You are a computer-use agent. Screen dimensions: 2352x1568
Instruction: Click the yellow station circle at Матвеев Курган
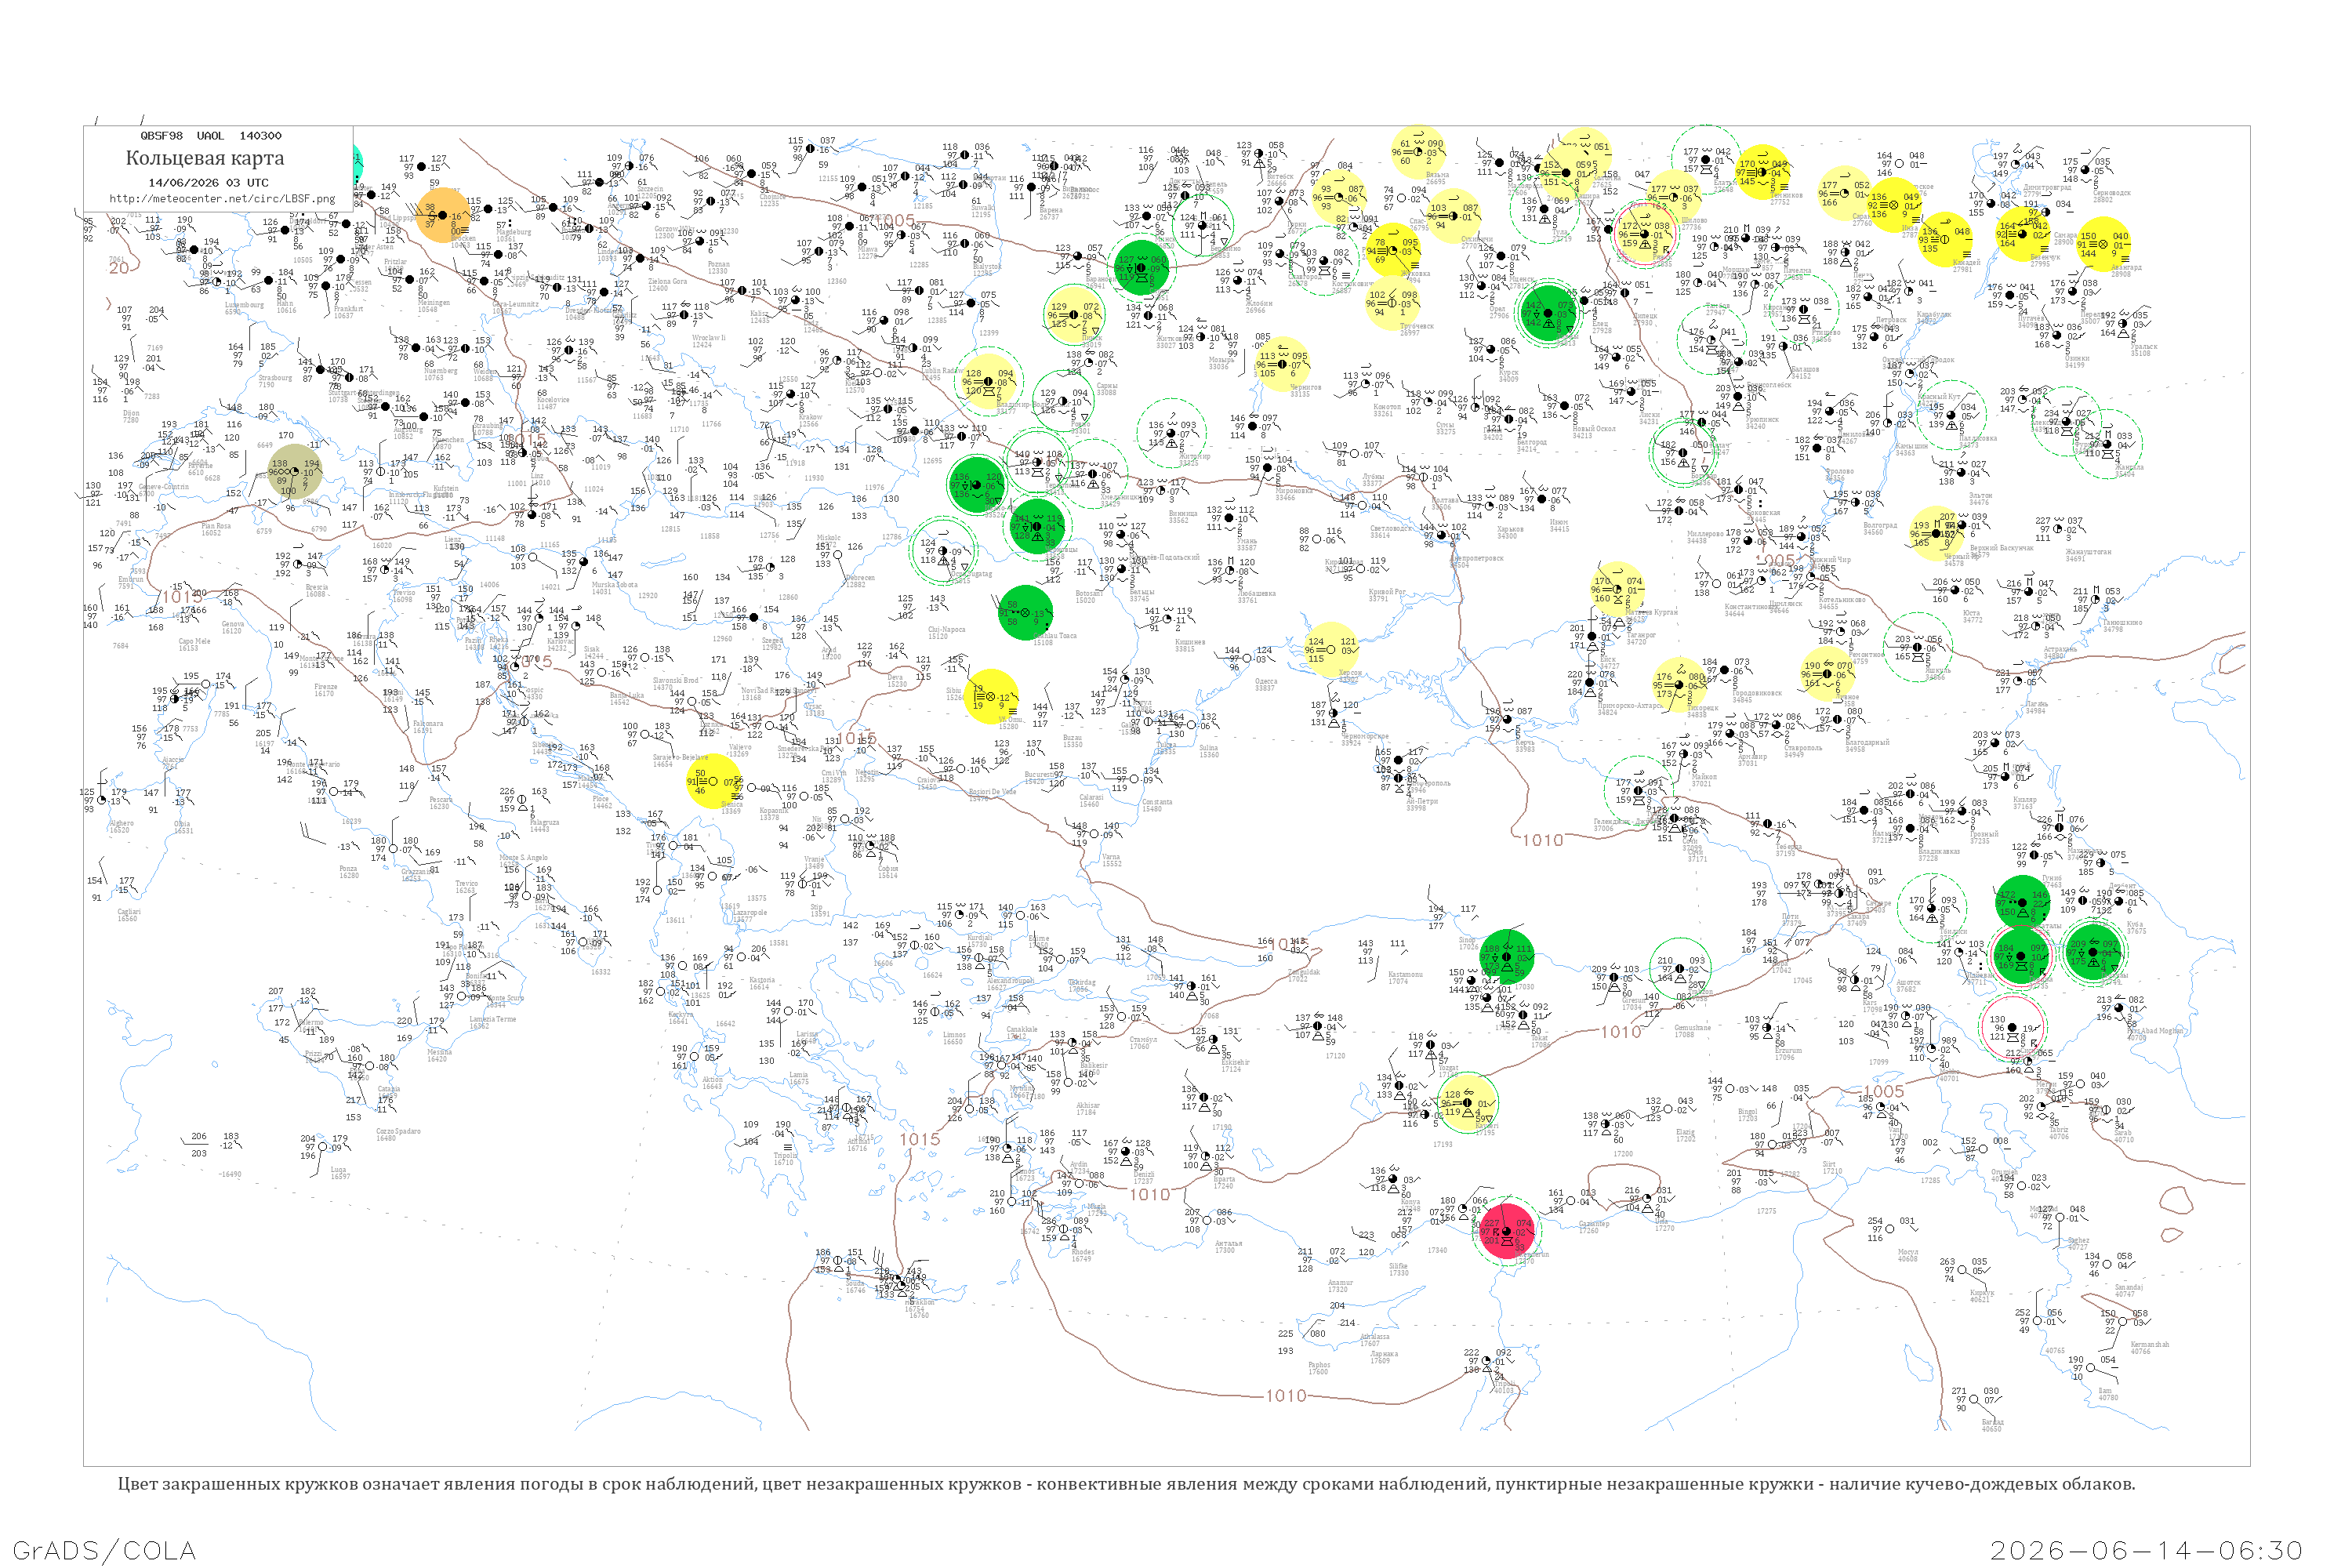(x=1618, y=590)
